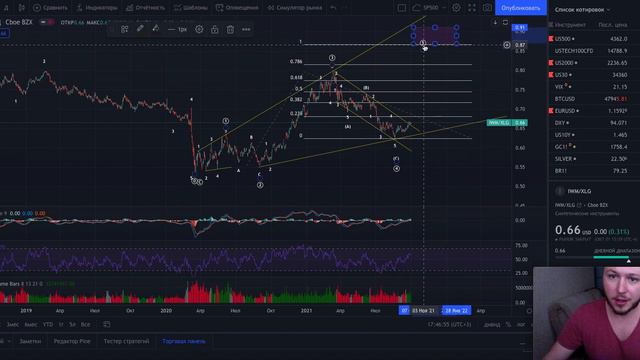Select the 6мес (6 months) range button

(x=31, y=324)
